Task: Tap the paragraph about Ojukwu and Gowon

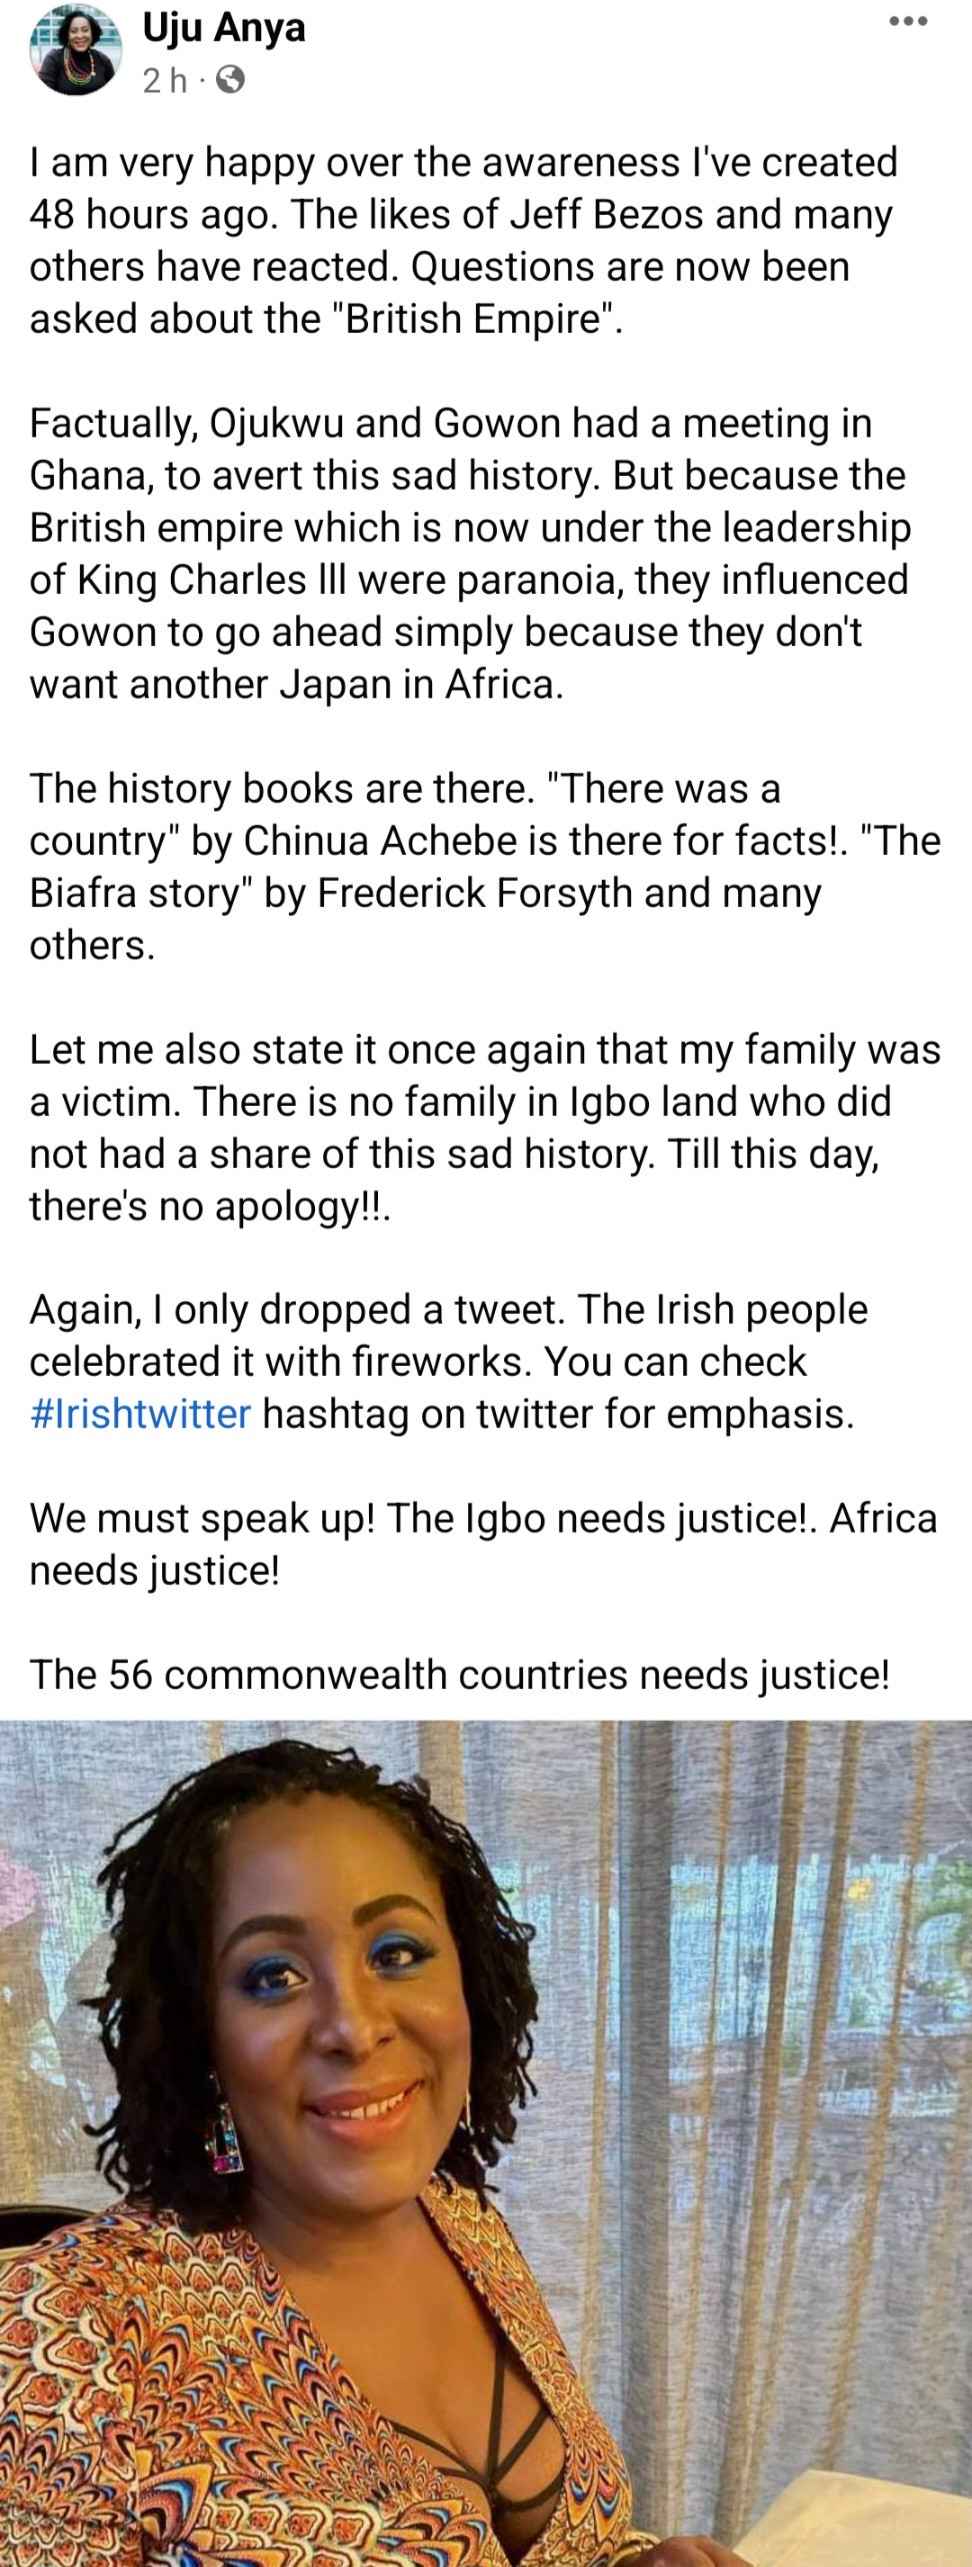Action: click(470, 554)
